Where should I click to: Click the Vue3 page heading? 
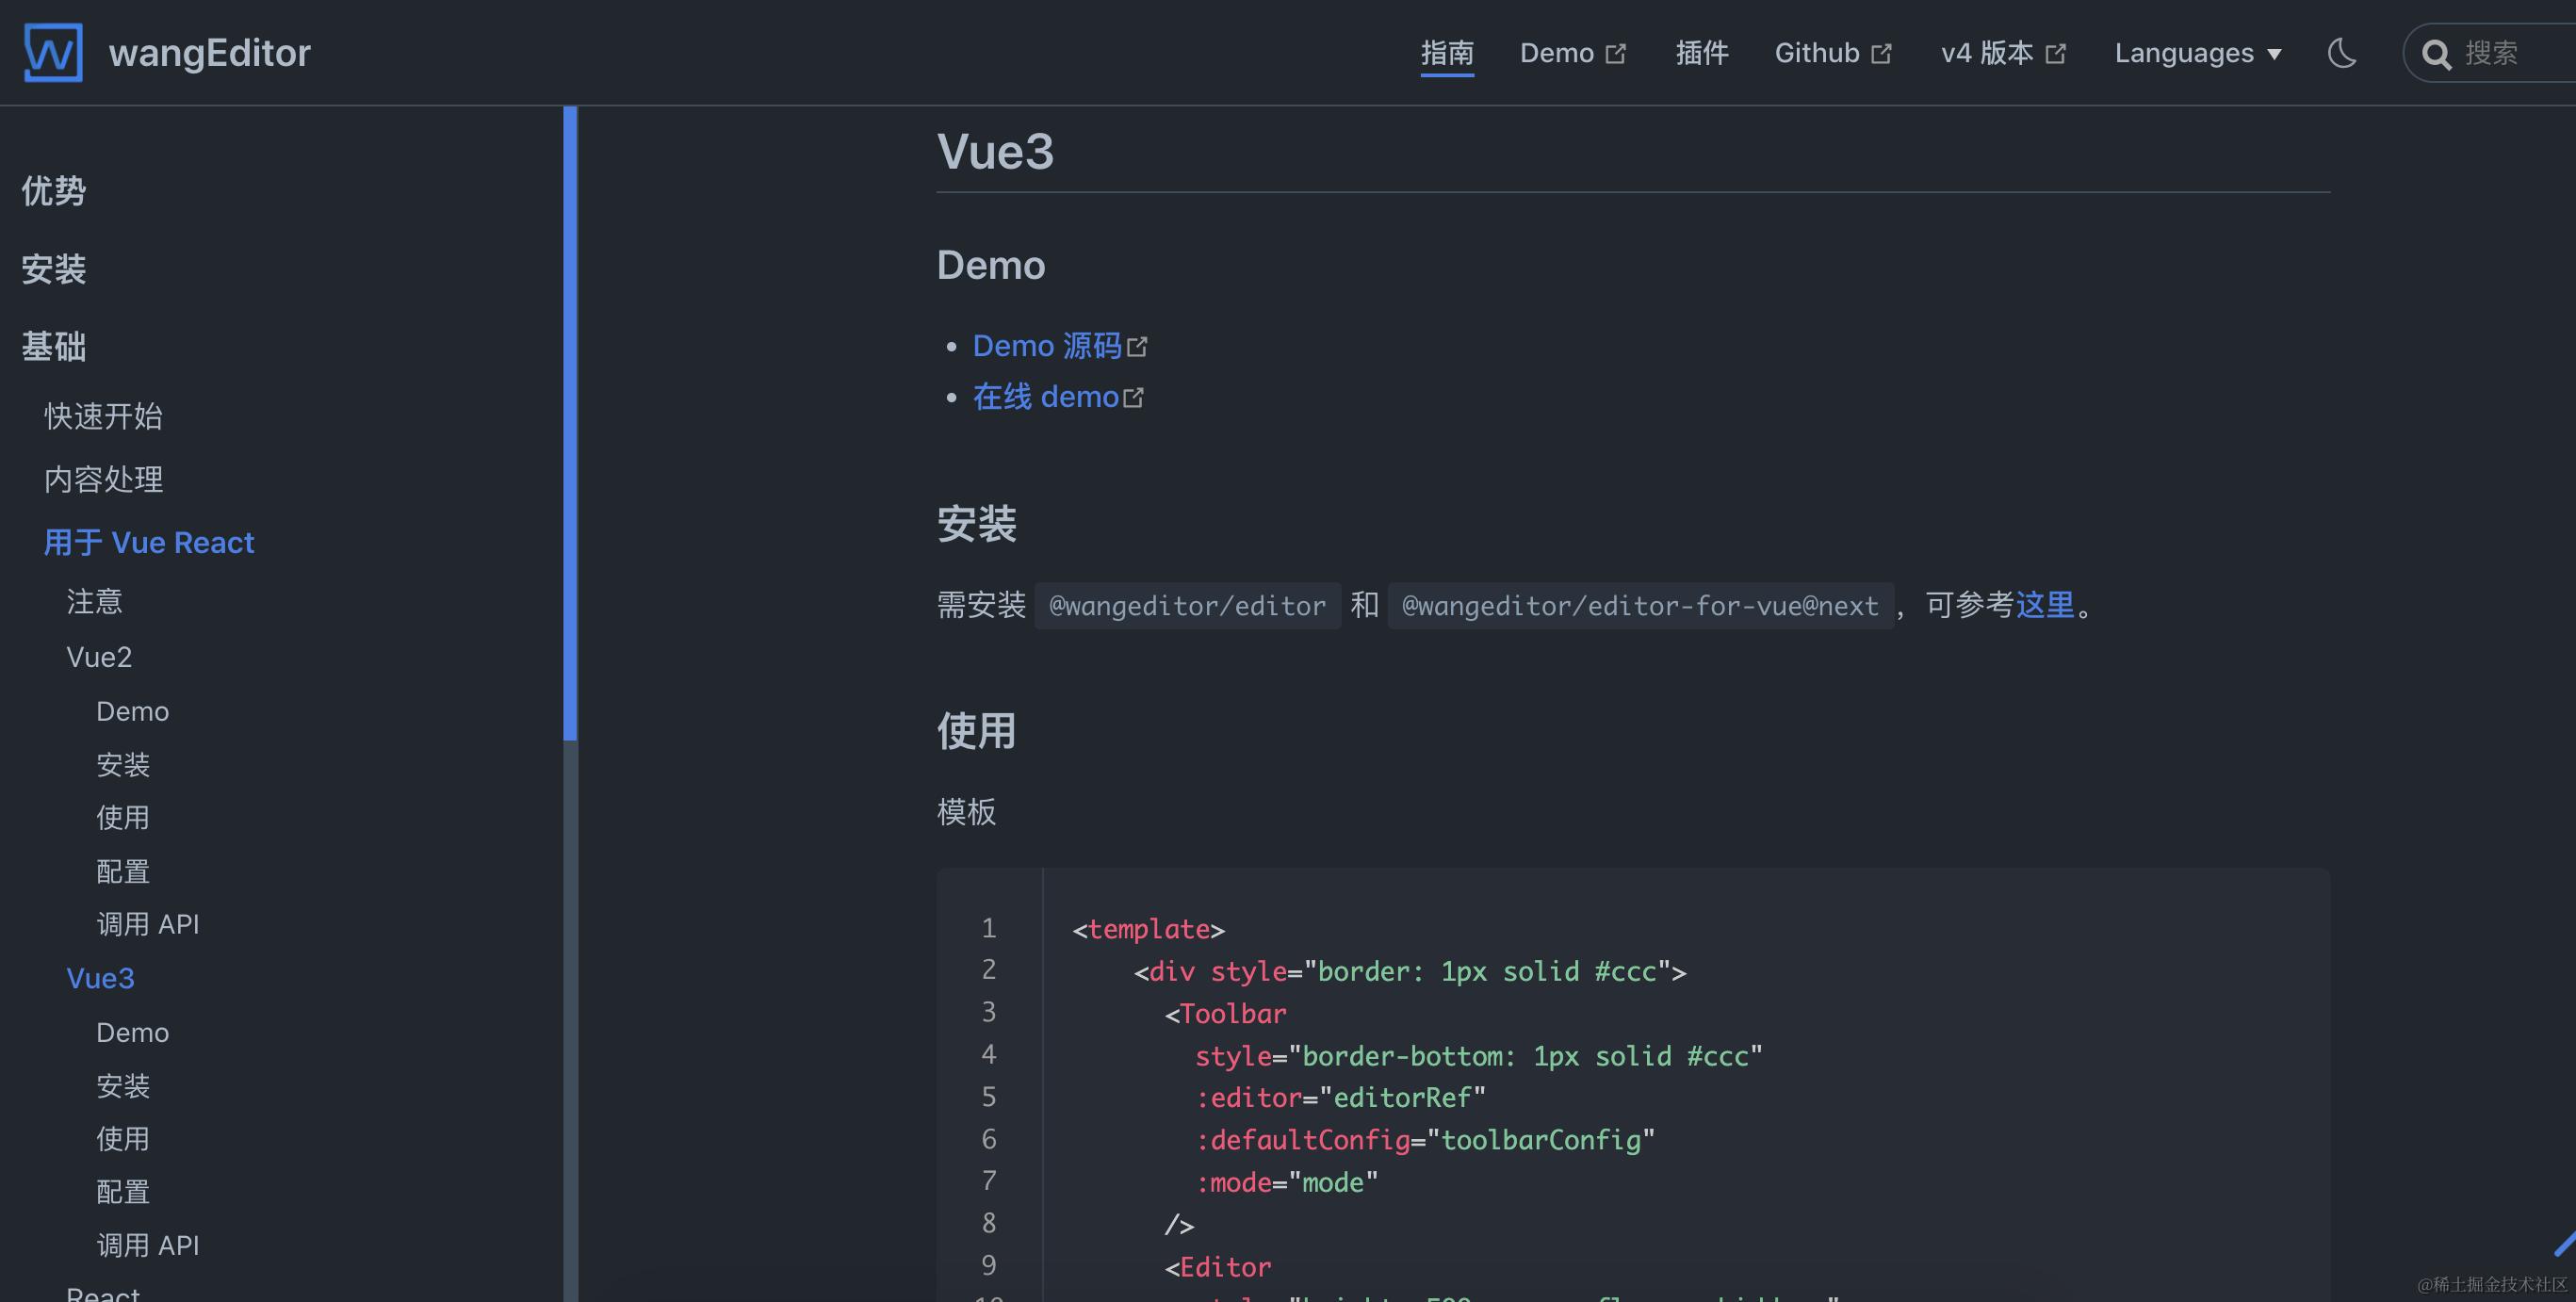(x=995, y=152)
